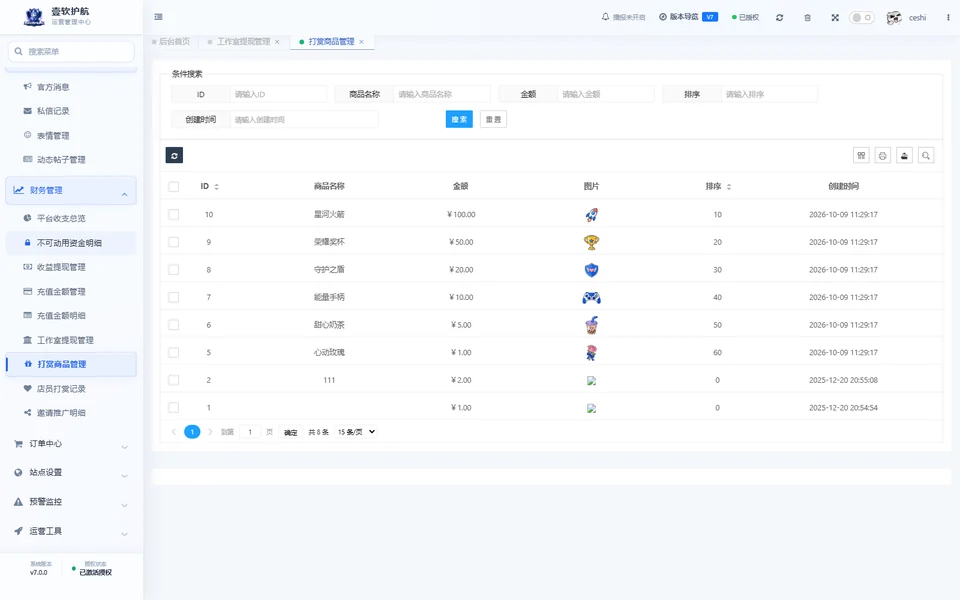Go to page 1 in pagination

(192, 432)
